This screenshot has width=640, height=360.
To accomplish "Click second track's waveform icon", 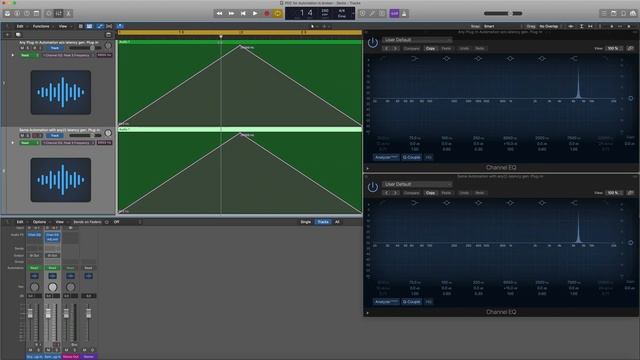I will (61, 180).
